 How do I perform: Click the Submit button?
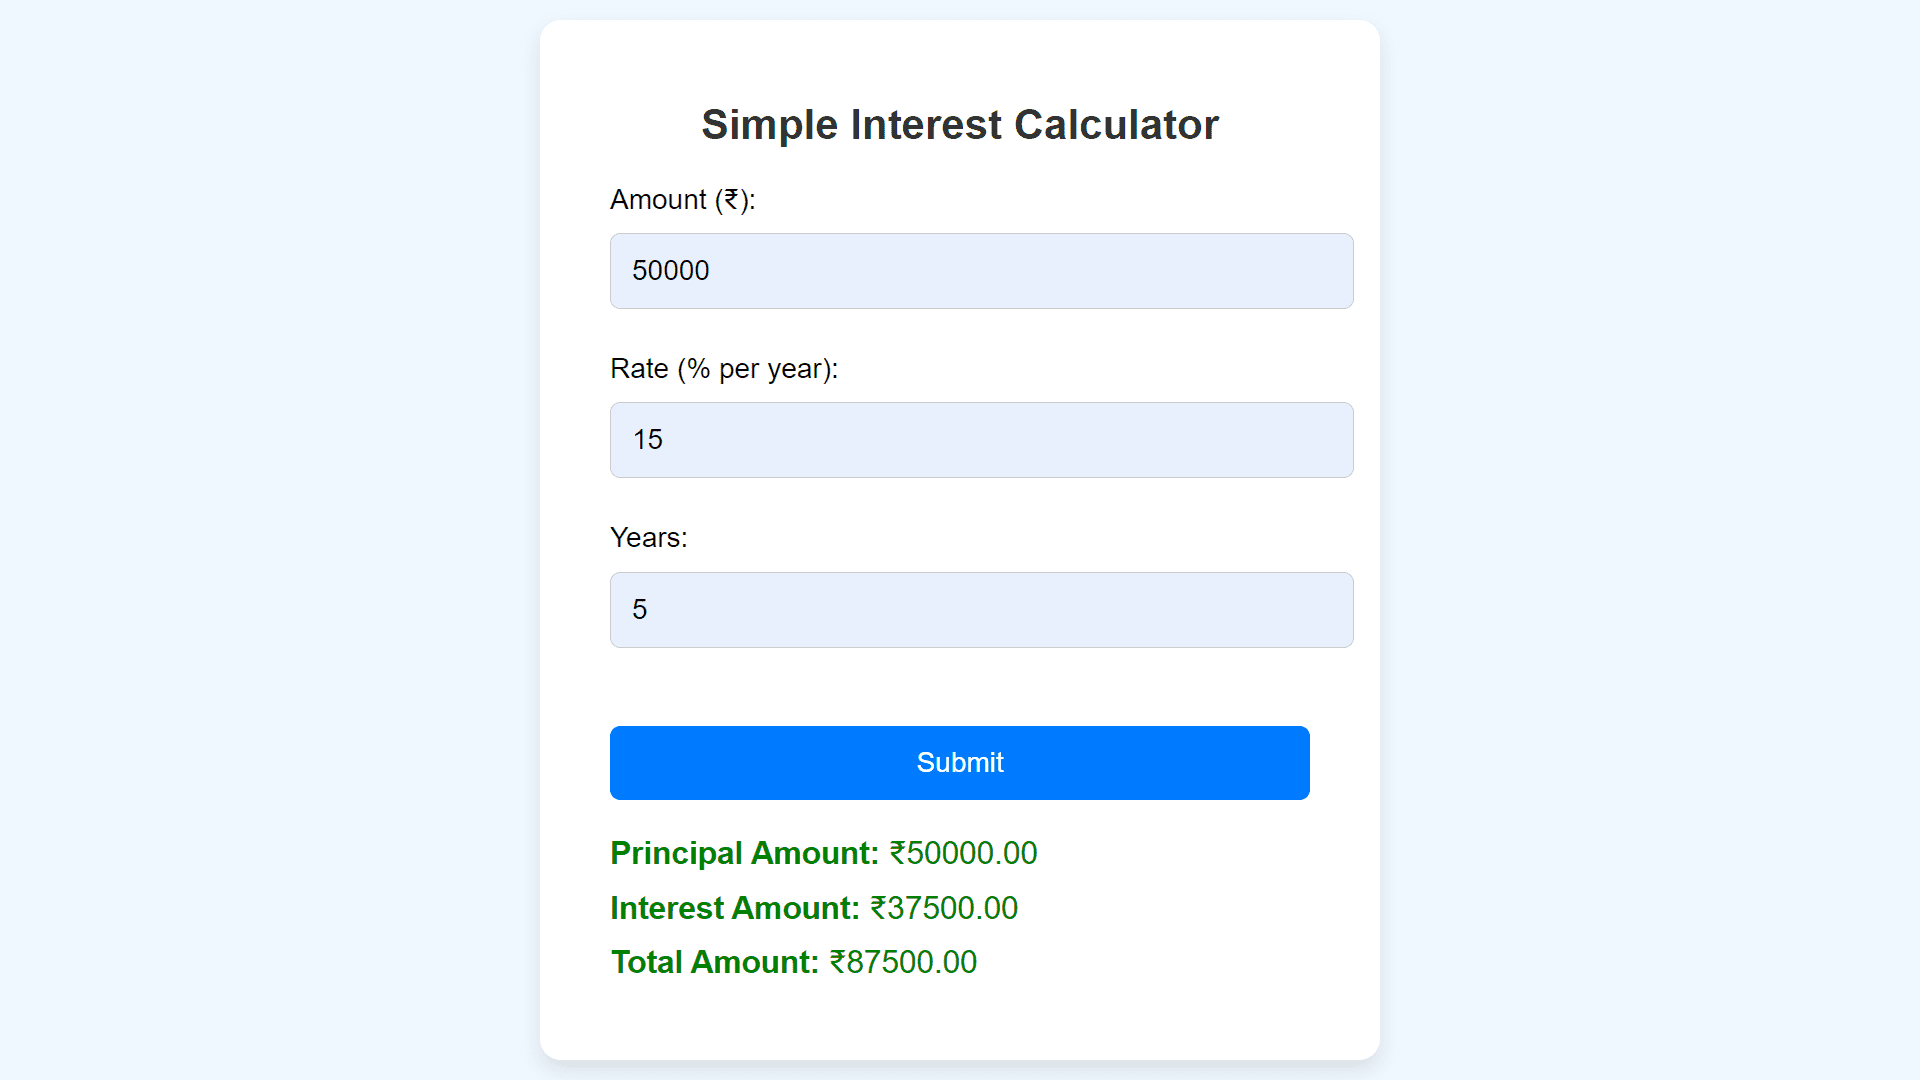(x=960, y=763)
